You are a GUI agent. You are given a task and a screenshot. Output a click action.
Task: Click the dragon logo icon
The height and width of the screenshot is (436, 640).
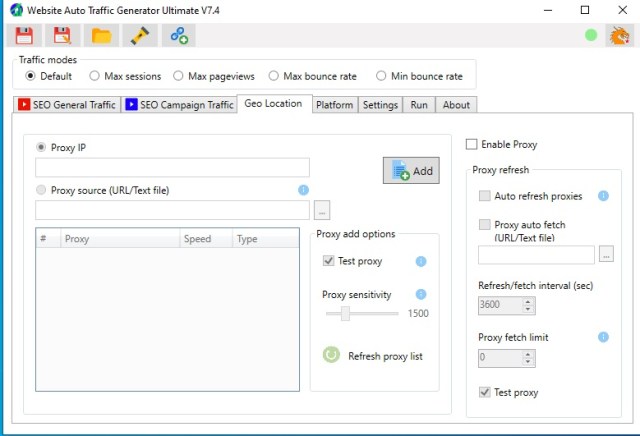620,36
